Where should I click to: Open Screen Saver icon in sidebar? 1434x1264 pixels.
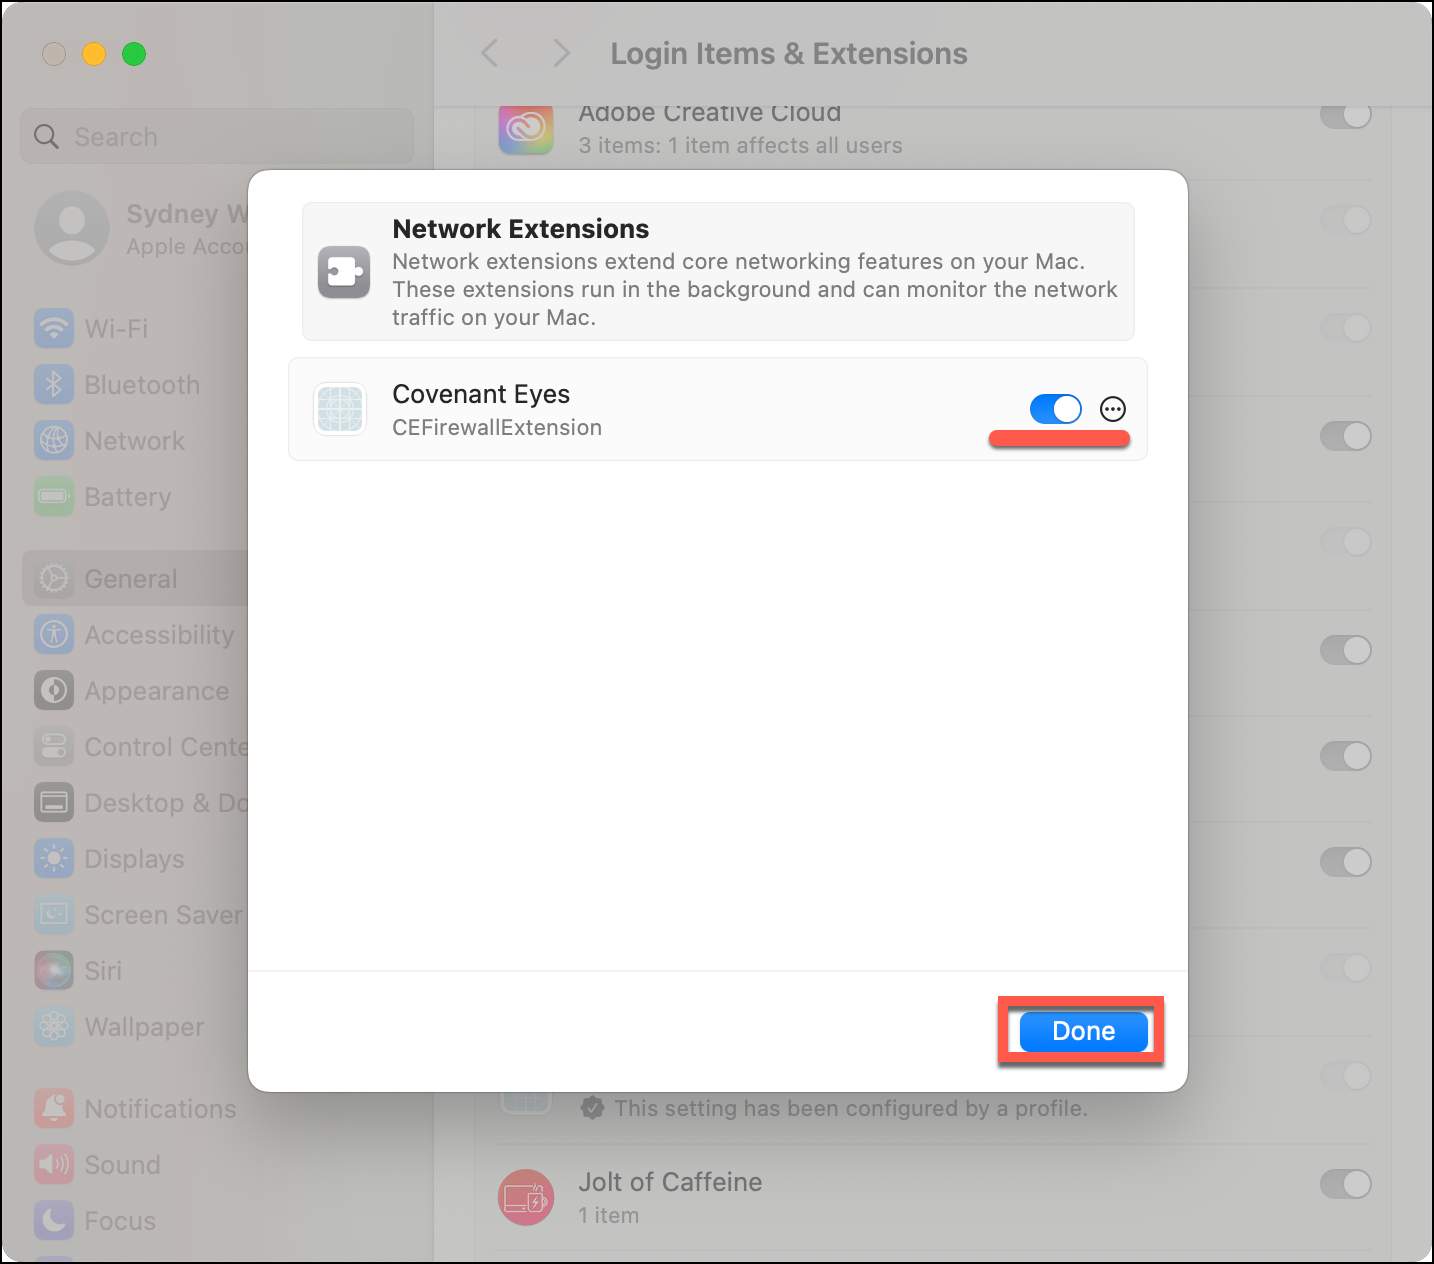tap(54, 914)
